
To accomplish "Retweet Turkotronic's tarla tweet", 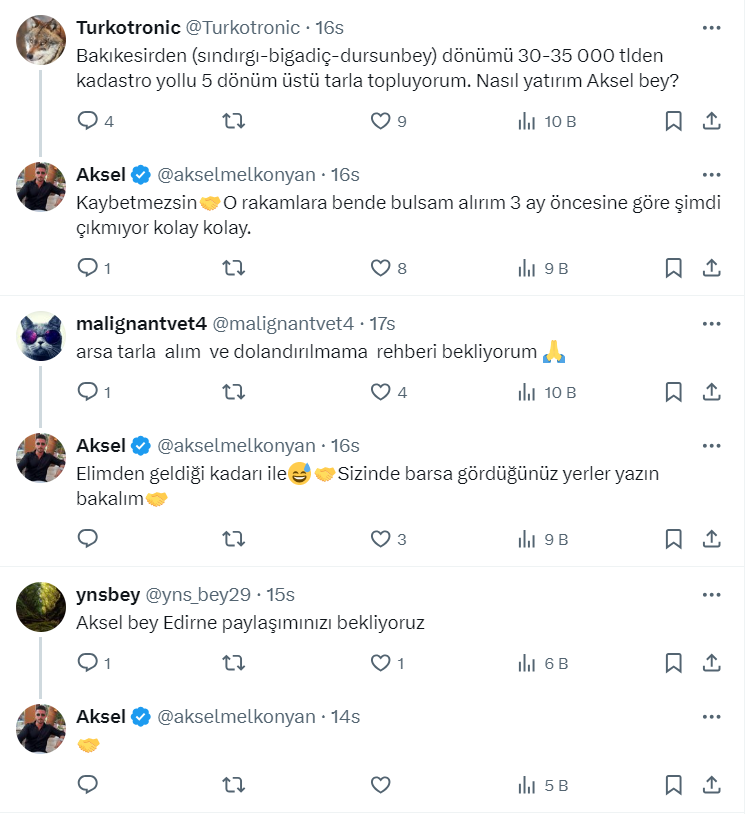I will [x=233, y=121].
